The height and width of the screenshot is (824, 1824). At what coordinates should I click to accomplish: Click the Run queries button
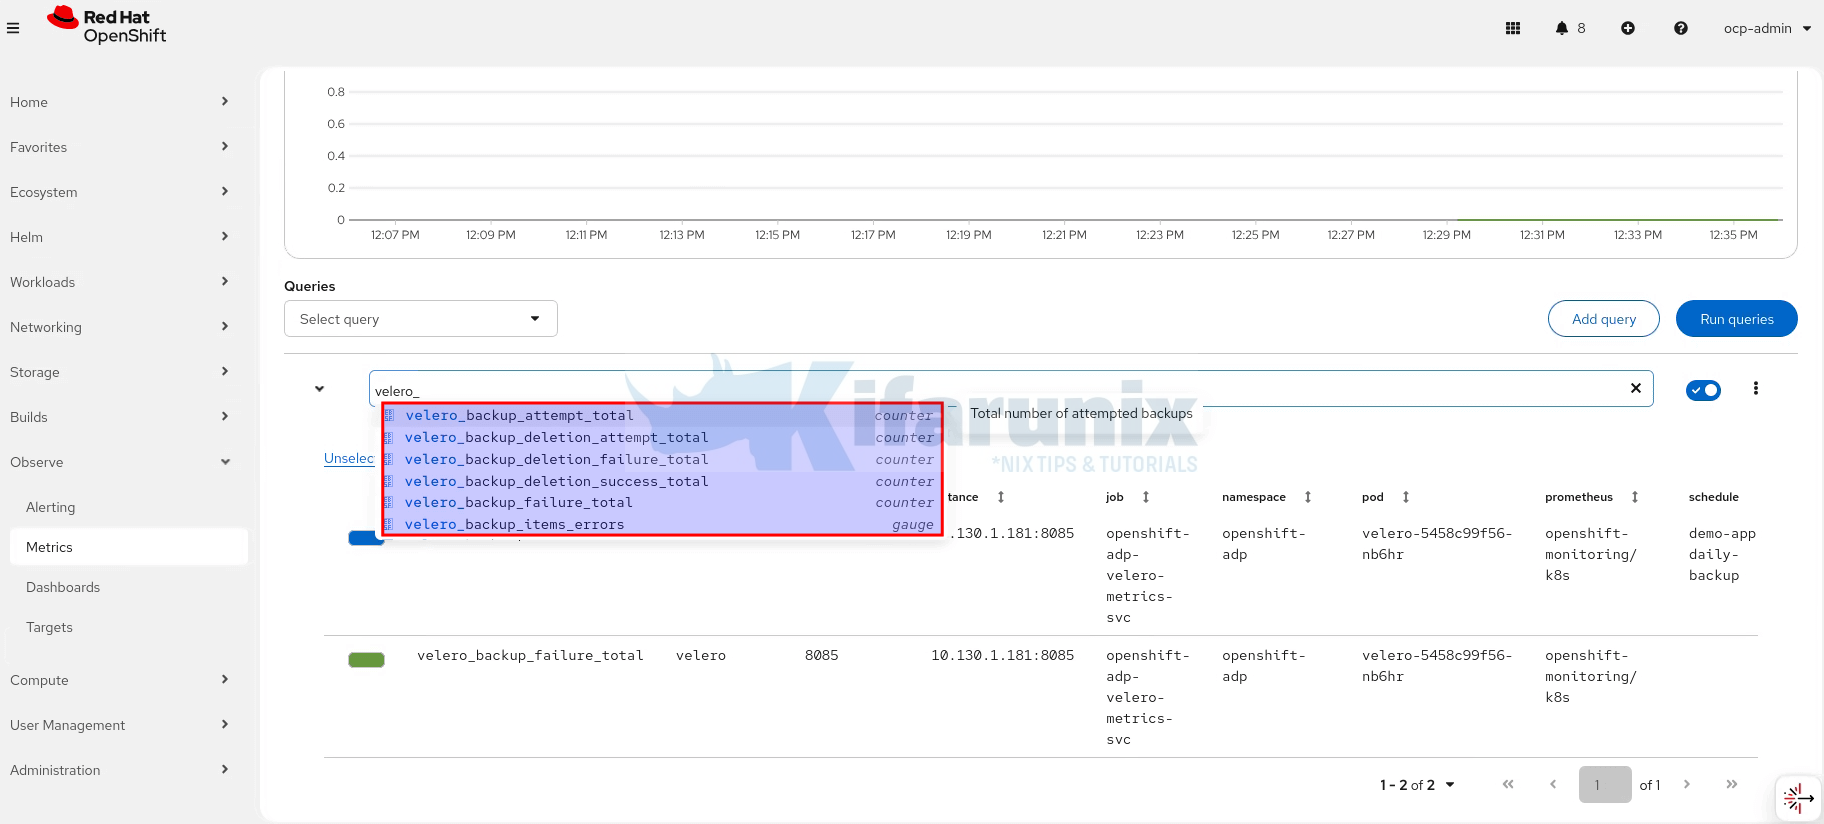click(1737, 319)
